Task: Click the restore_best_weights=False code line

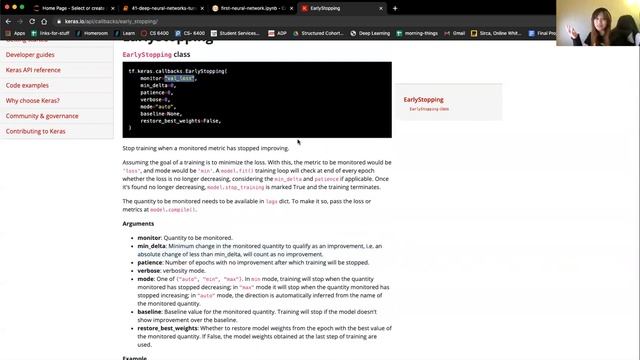Action: (x=180, y=121)
